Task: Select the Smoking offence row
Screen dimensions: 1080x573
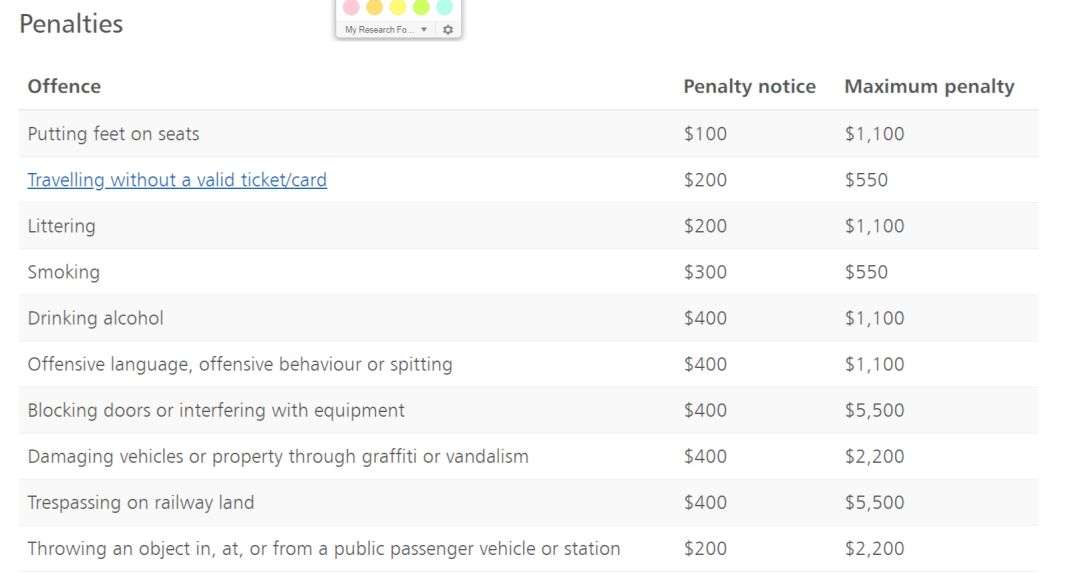Action: [x=528, y=272]
